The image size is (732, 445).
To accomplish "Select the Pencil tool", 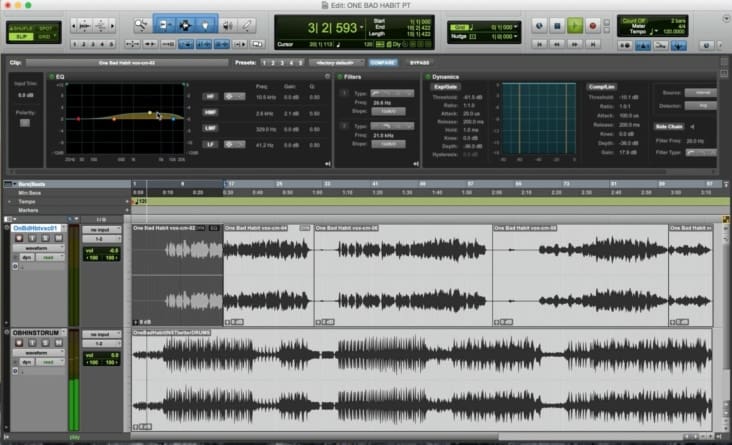I will [x=246, y=25].
